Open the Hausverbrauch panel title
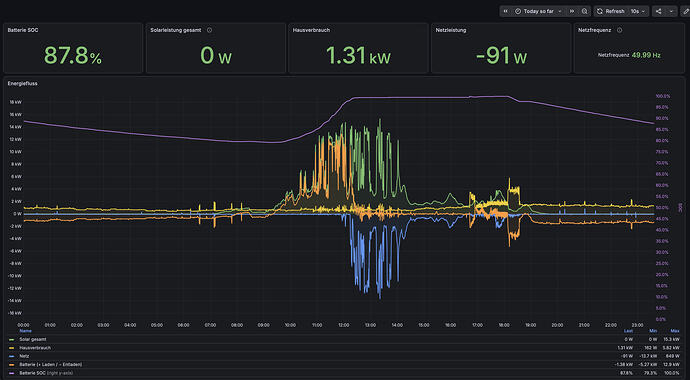This screenshot has height=380, width=690. pos(312,30)
